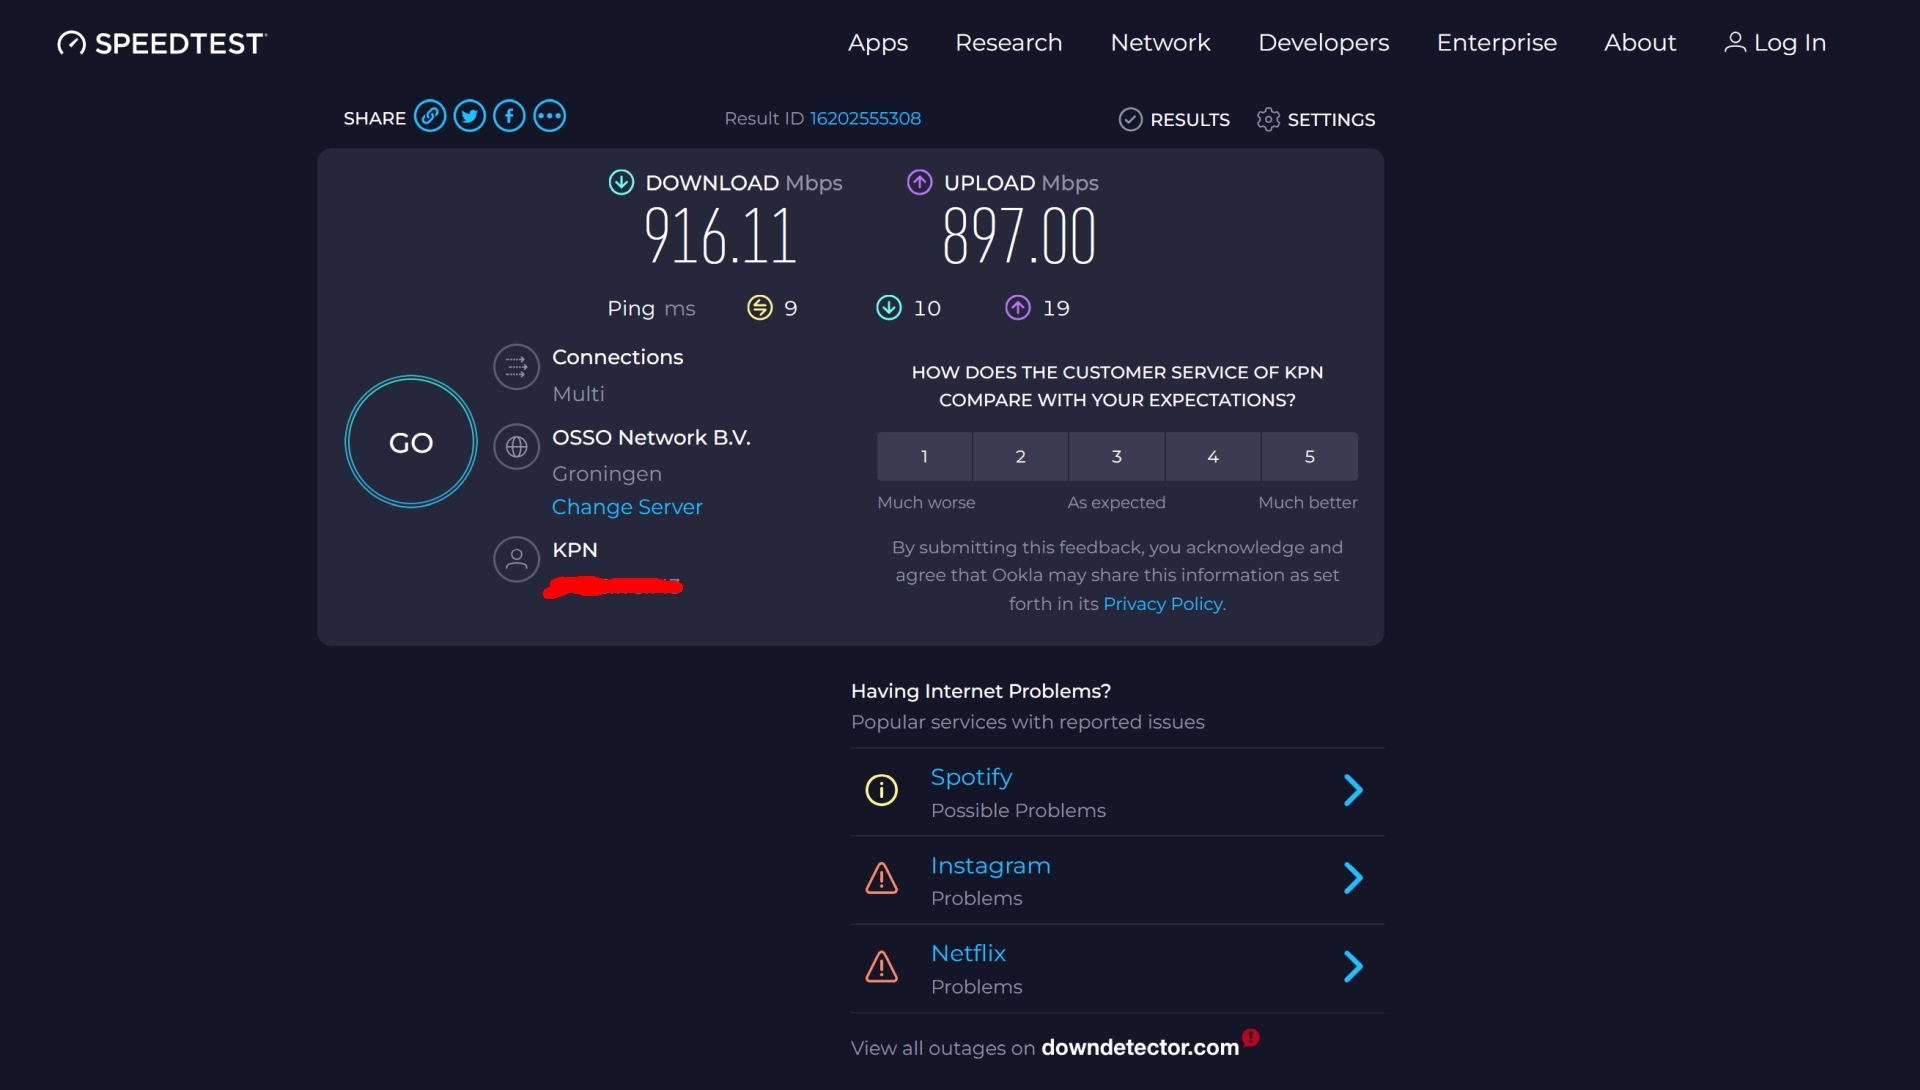Choose rating 5 Much better
Viewport: 1920px width, 1090px height.
(x=1309, y=457)
